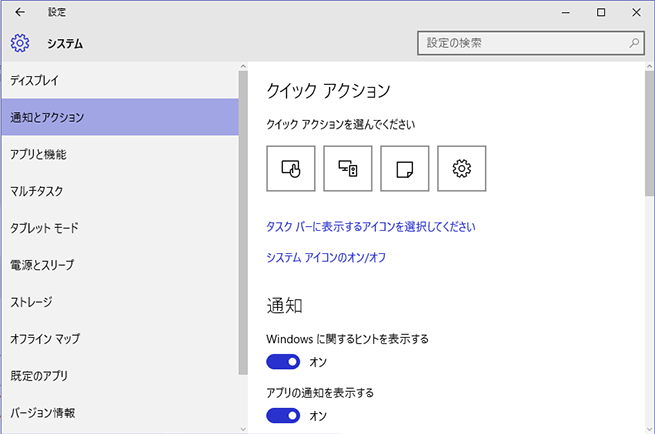Click the All settings gear quick action
Screen dimensions: 655x434
coord(462,168)
